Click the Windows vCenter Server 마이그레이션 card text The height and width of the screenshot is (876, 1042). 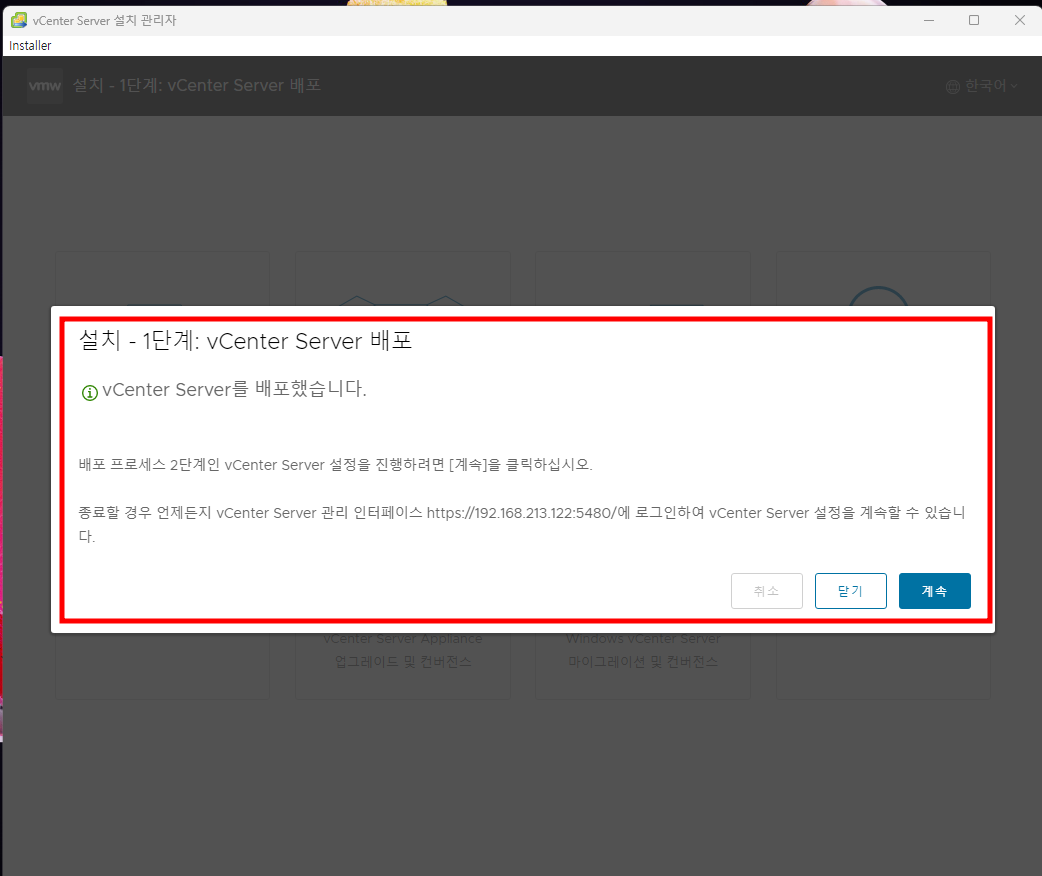click(x=643, y=650)
